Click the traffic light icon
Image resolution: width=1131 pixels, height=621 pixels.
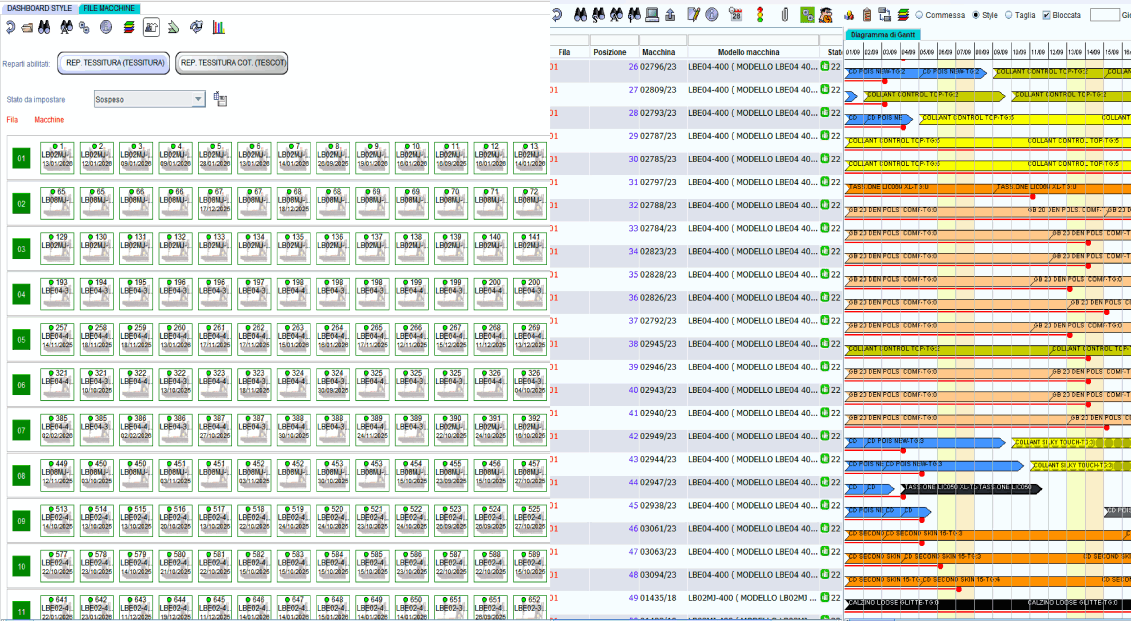(x=760, y=14)
